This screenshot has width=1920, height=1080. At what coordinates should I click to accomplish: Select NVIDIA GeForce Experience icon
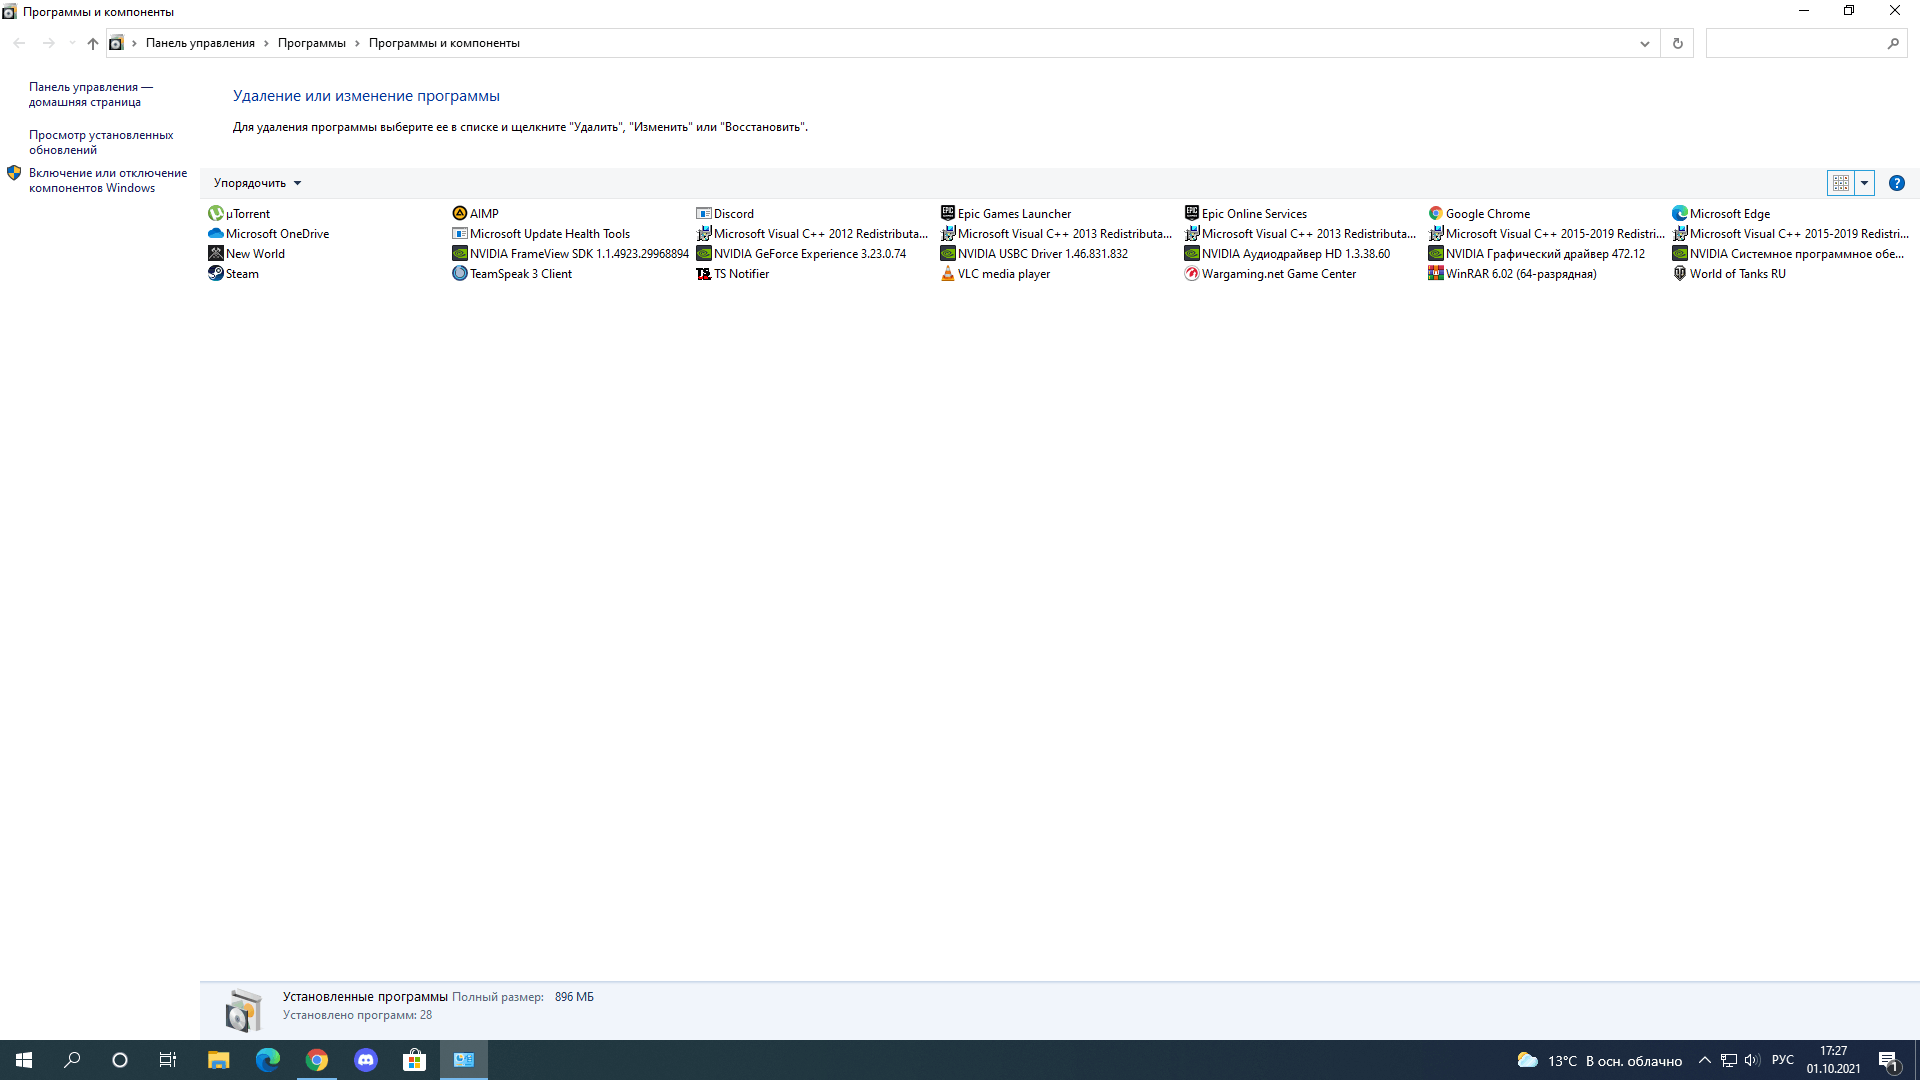point(704,253)
